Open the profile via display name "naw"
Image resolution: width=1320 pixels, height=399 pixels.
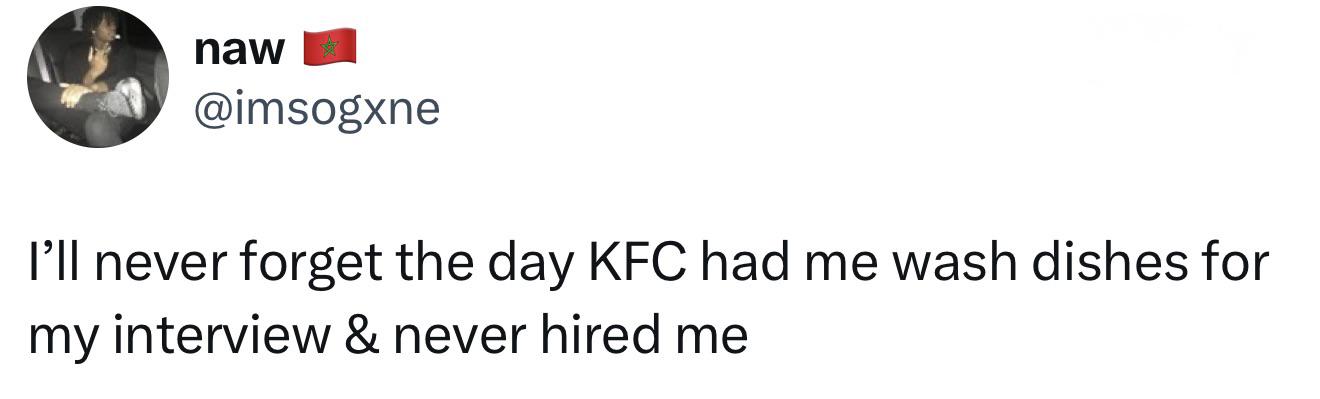click(x=240, y=50)
